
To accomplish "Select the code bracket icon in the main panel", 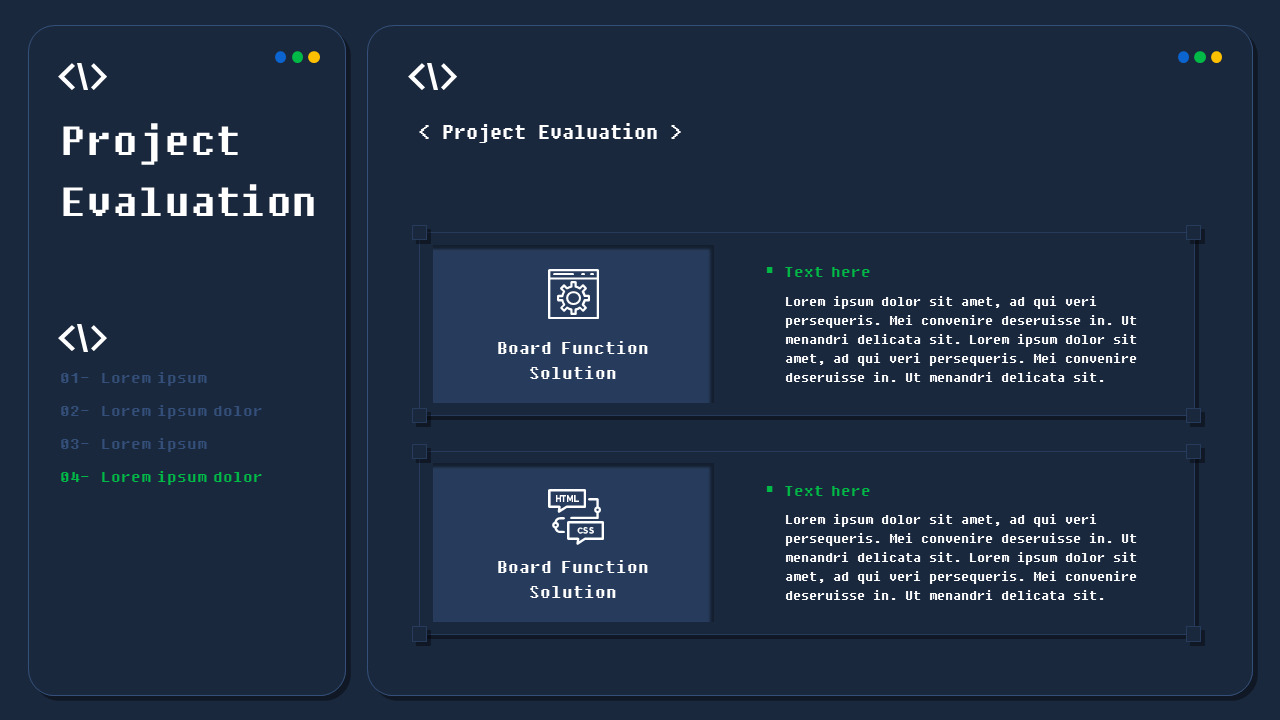I will click(433, 76).
